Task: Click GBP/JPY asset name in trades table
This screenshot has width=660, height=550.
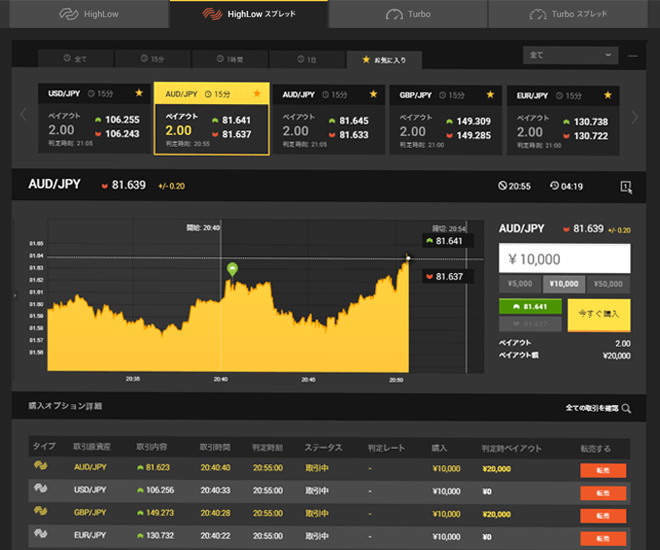Action: pyautogui.click(x=90, y=512)
